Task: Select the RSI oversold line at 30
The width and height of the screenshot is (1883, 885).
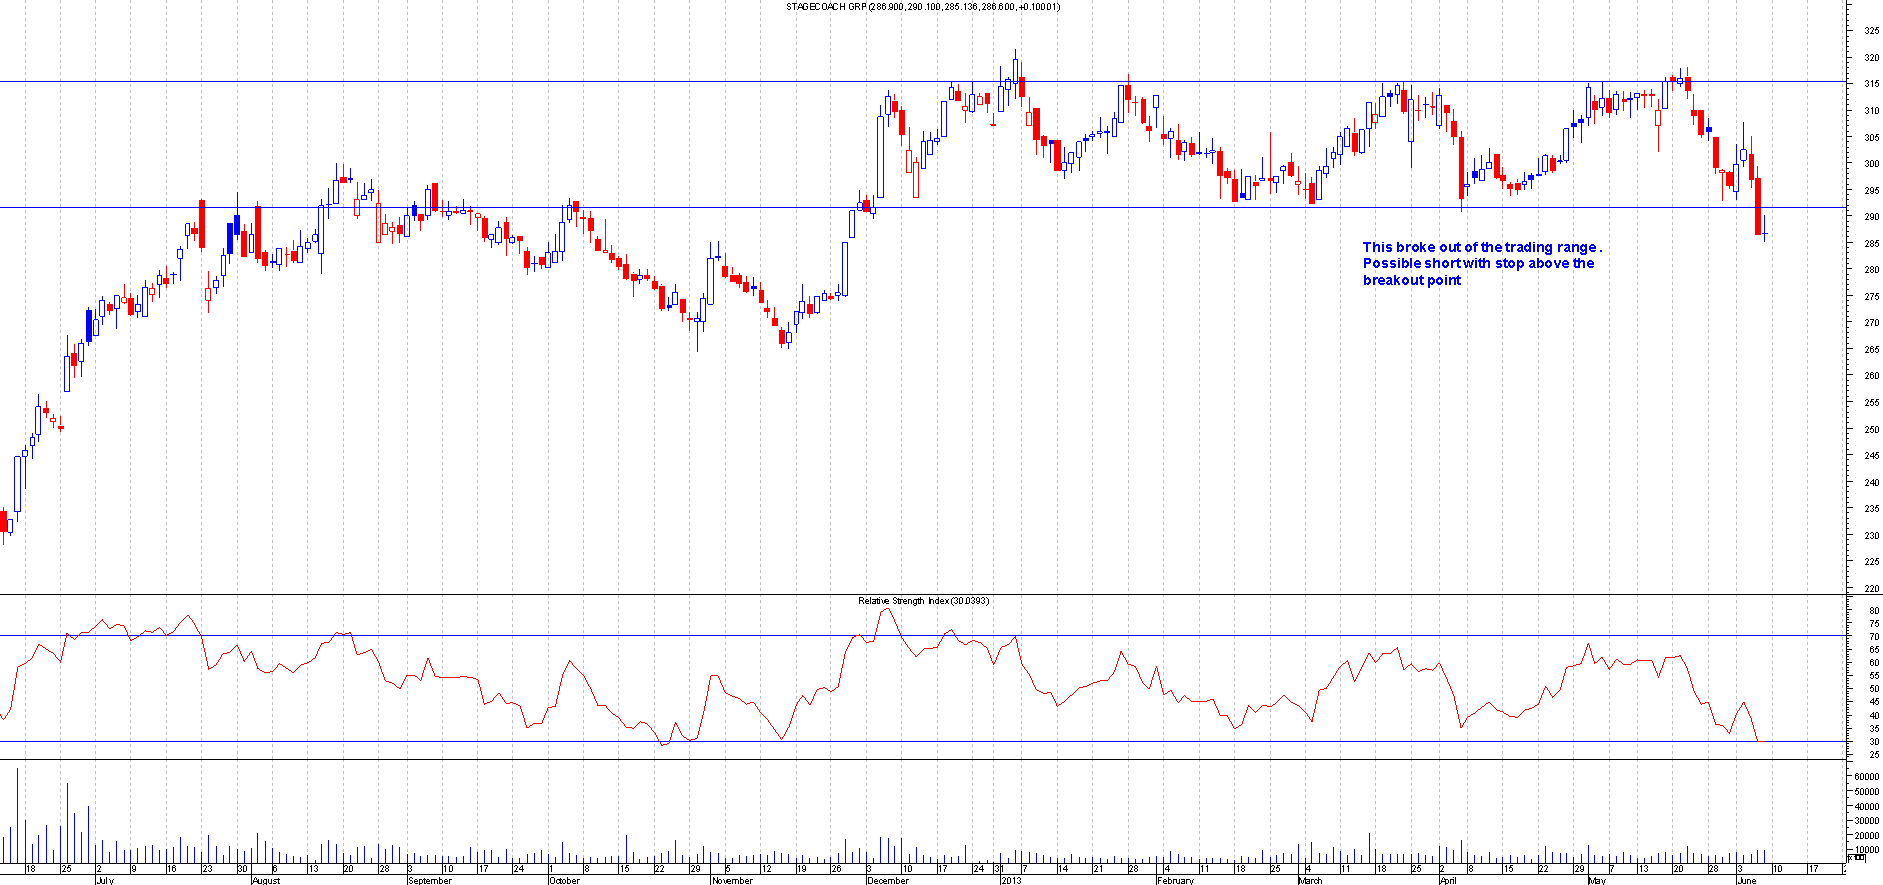Action: pos(500,742)
